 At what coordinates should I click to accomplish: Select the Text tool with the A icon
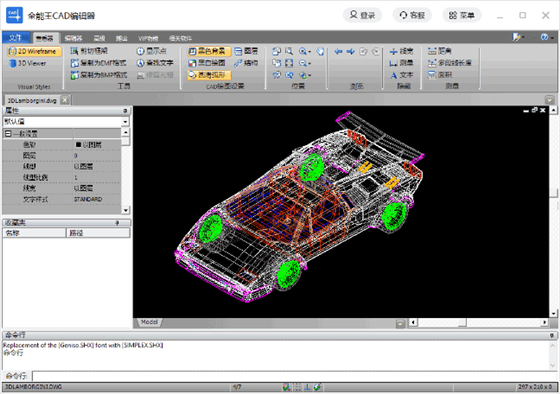click(x=401, y=75)
